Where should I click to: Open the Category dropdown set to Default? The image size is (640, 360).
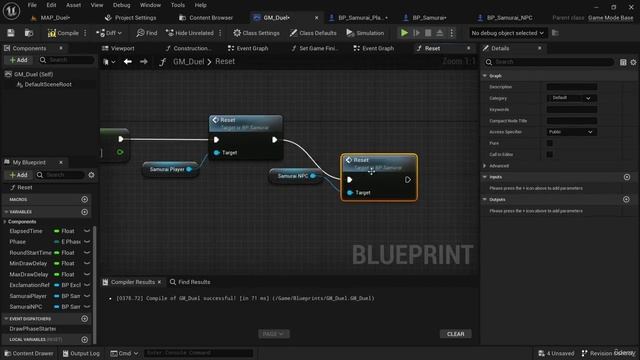(571, 98)
